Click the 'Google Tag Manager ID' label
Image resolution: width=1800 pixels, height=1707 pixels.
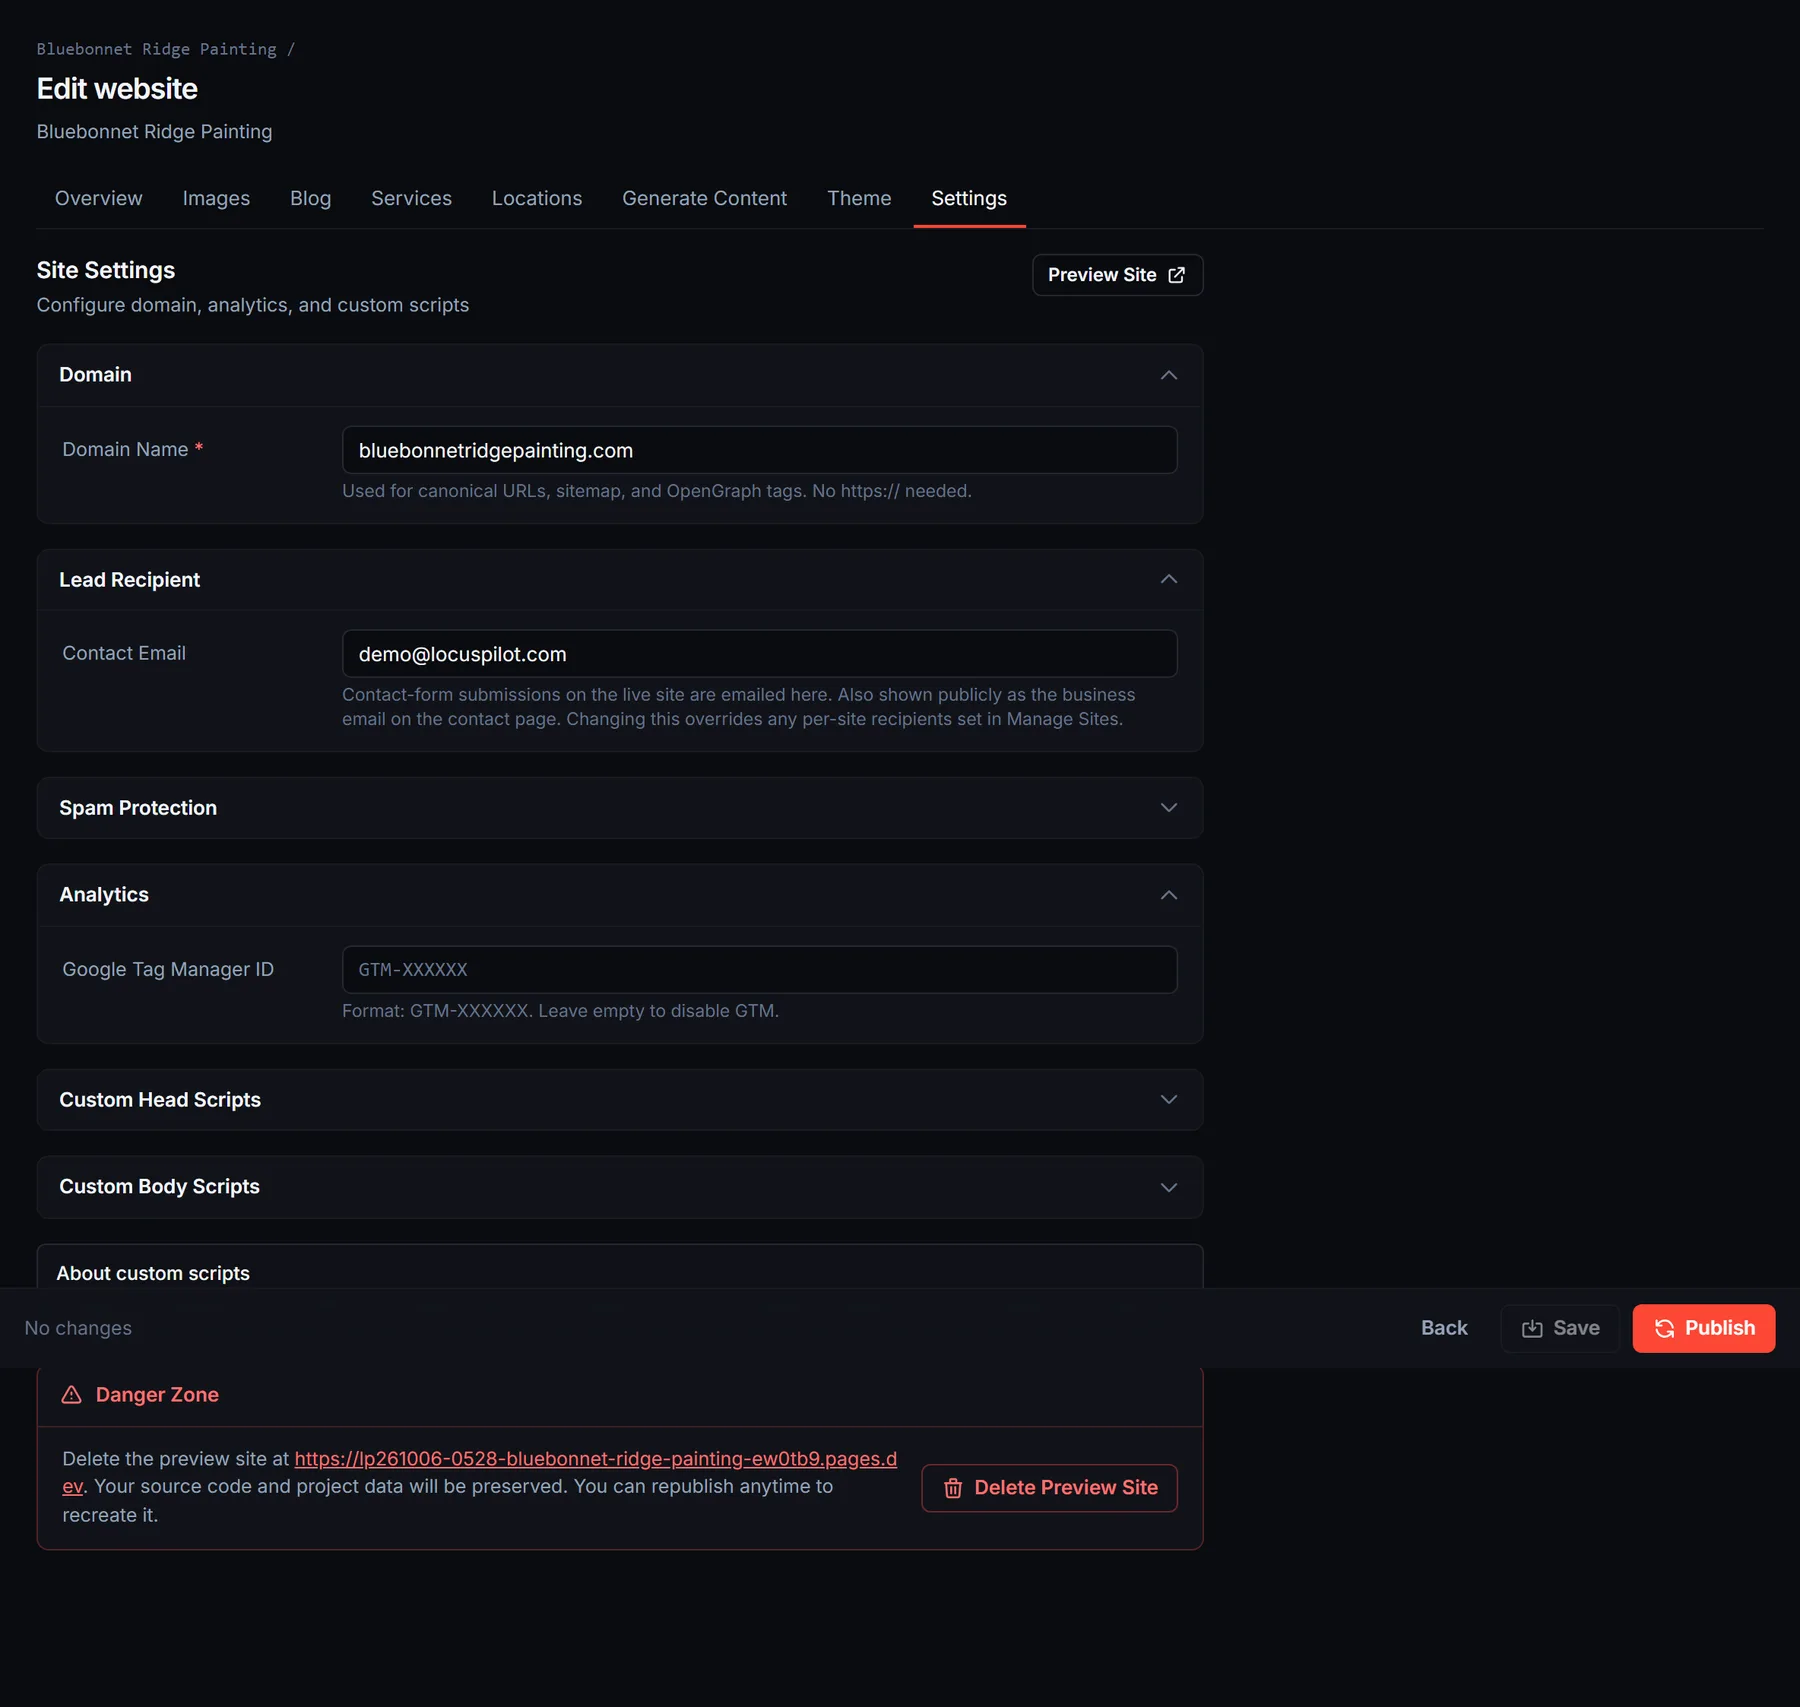168,969
